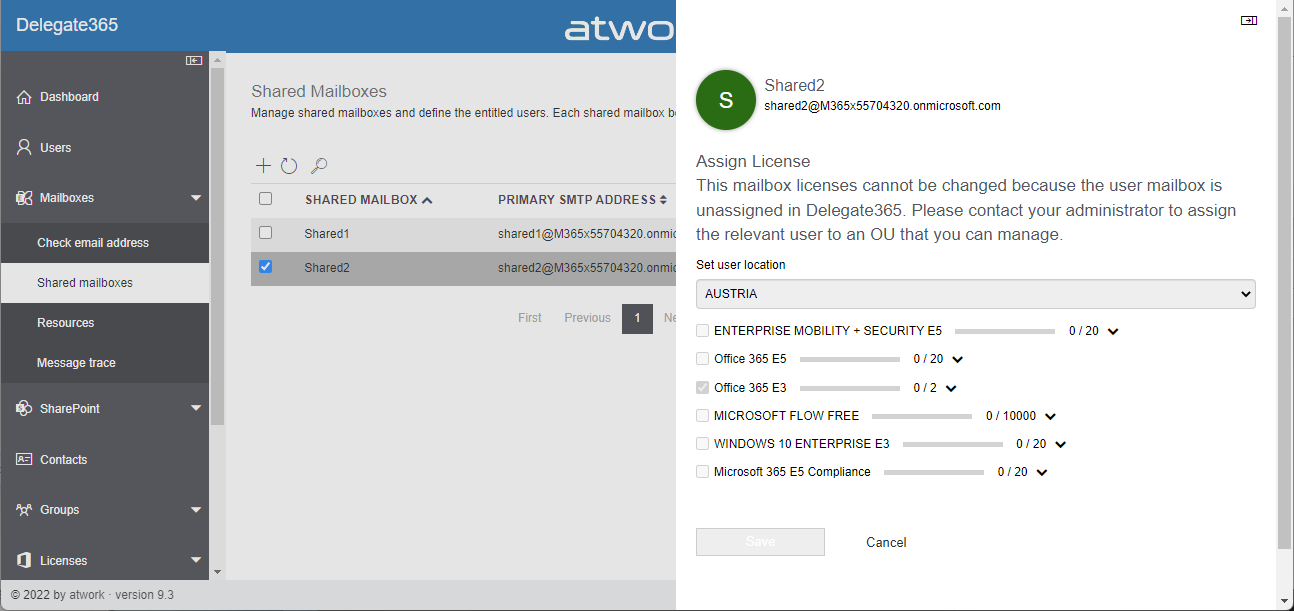Select Shared mailboxes menu item

coord(105,283)
